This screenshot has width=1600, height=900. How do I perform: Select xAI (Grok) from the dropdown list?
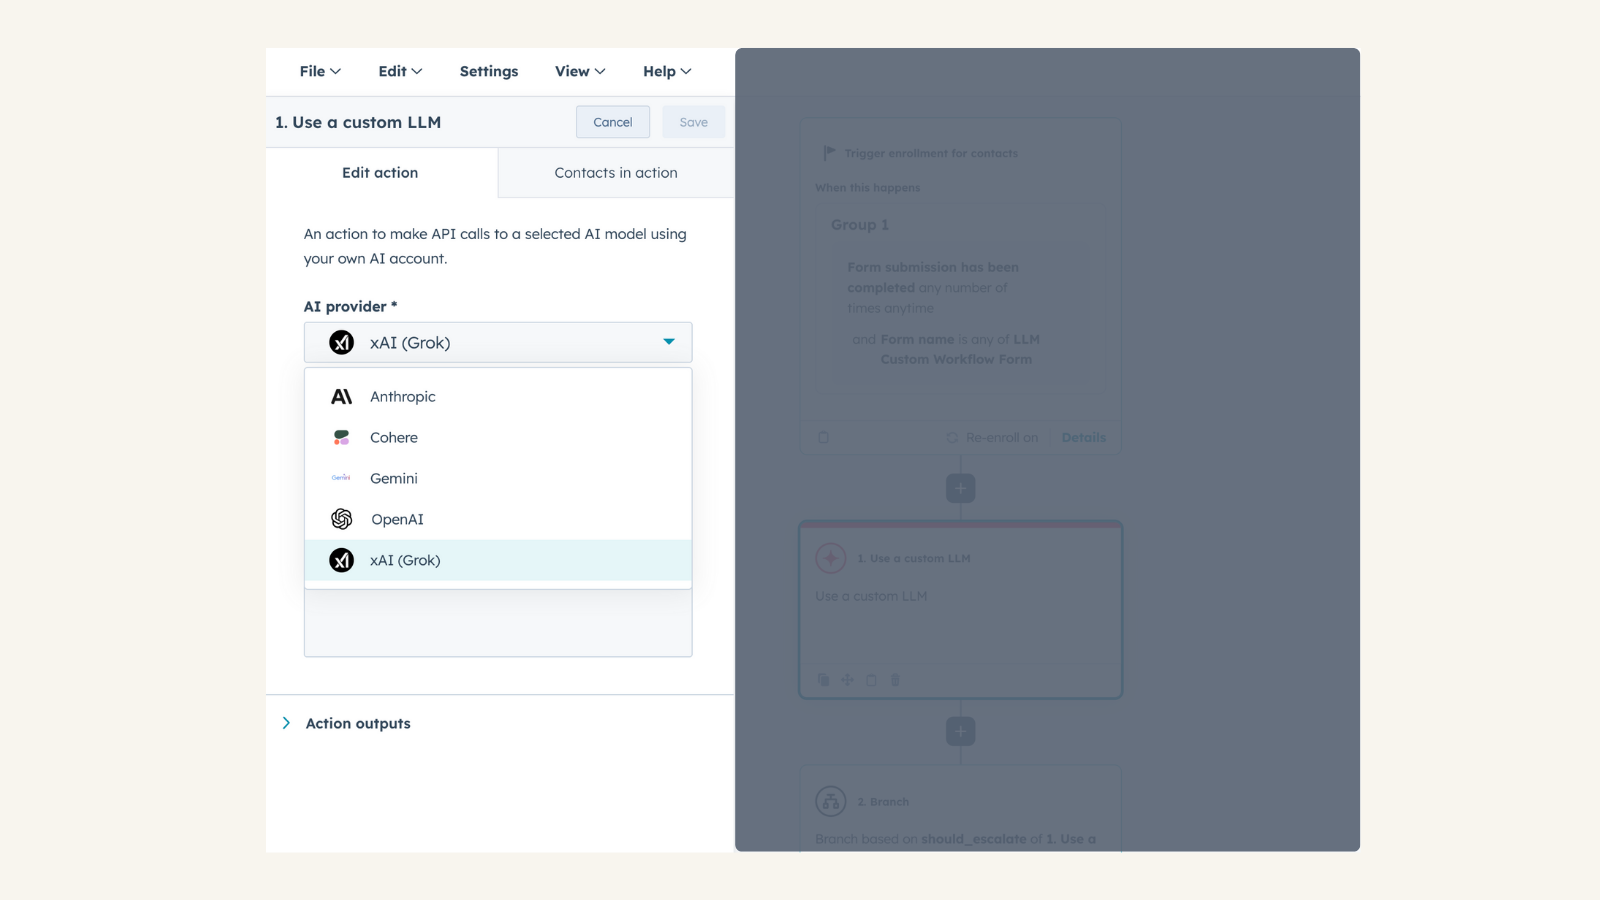point(404,560)
